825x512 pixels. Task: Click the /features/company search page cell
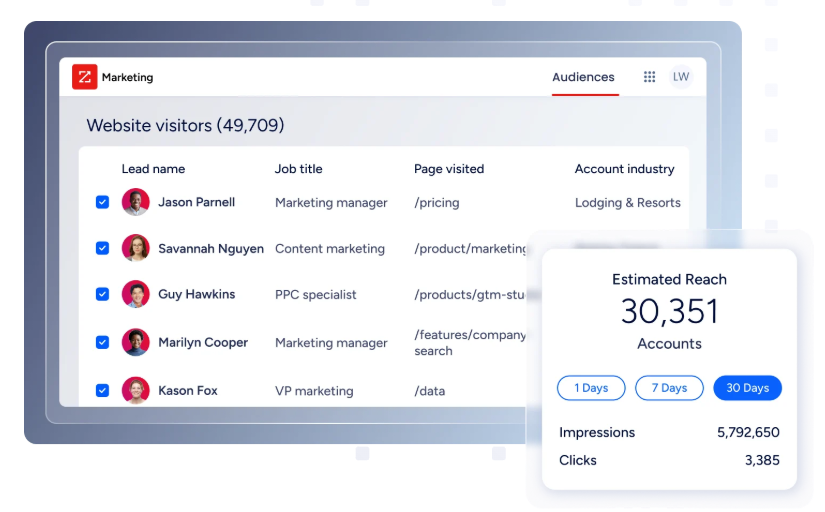pos(470,343)
